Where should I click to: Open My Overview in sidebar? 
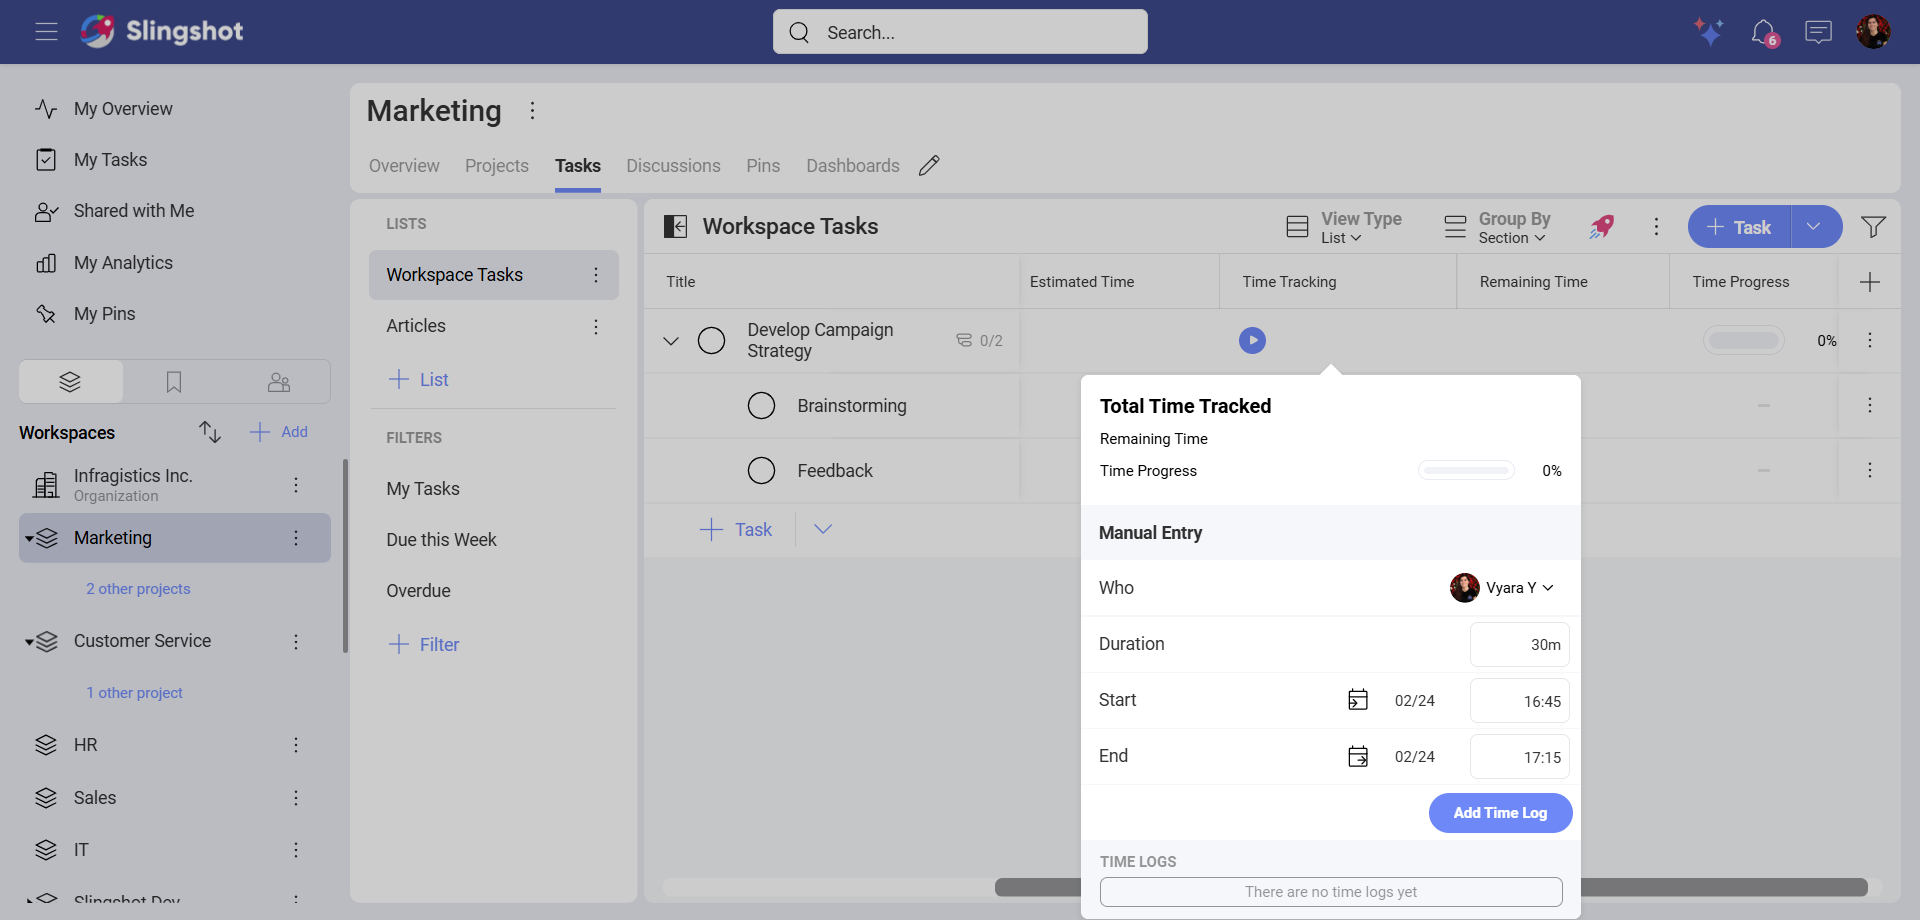(123, 109)
